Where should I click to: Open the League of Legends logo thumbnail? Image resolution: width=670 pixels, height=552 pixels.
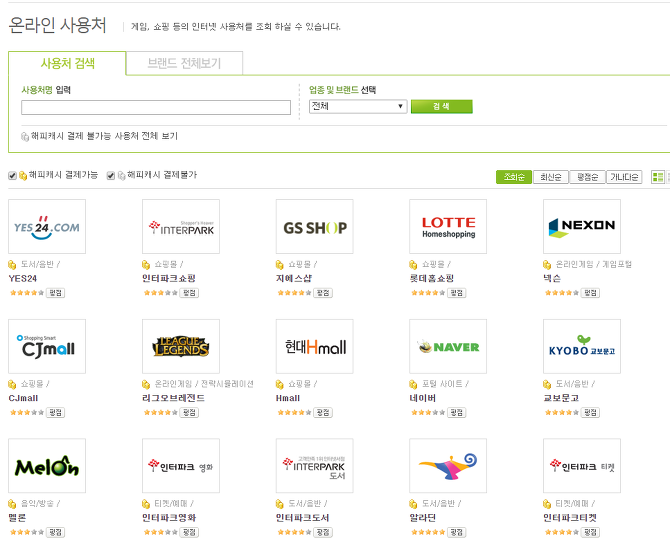[x=181, y=346]
